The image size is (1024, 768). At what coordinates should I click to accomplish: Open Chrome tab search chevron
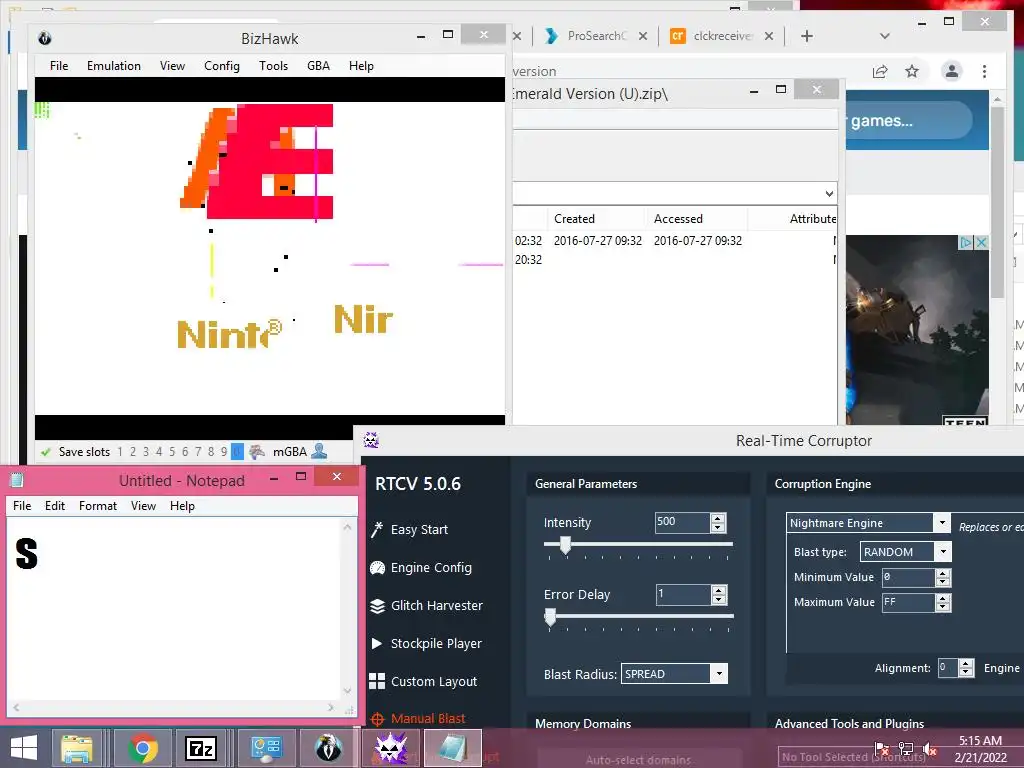[885, 36]
